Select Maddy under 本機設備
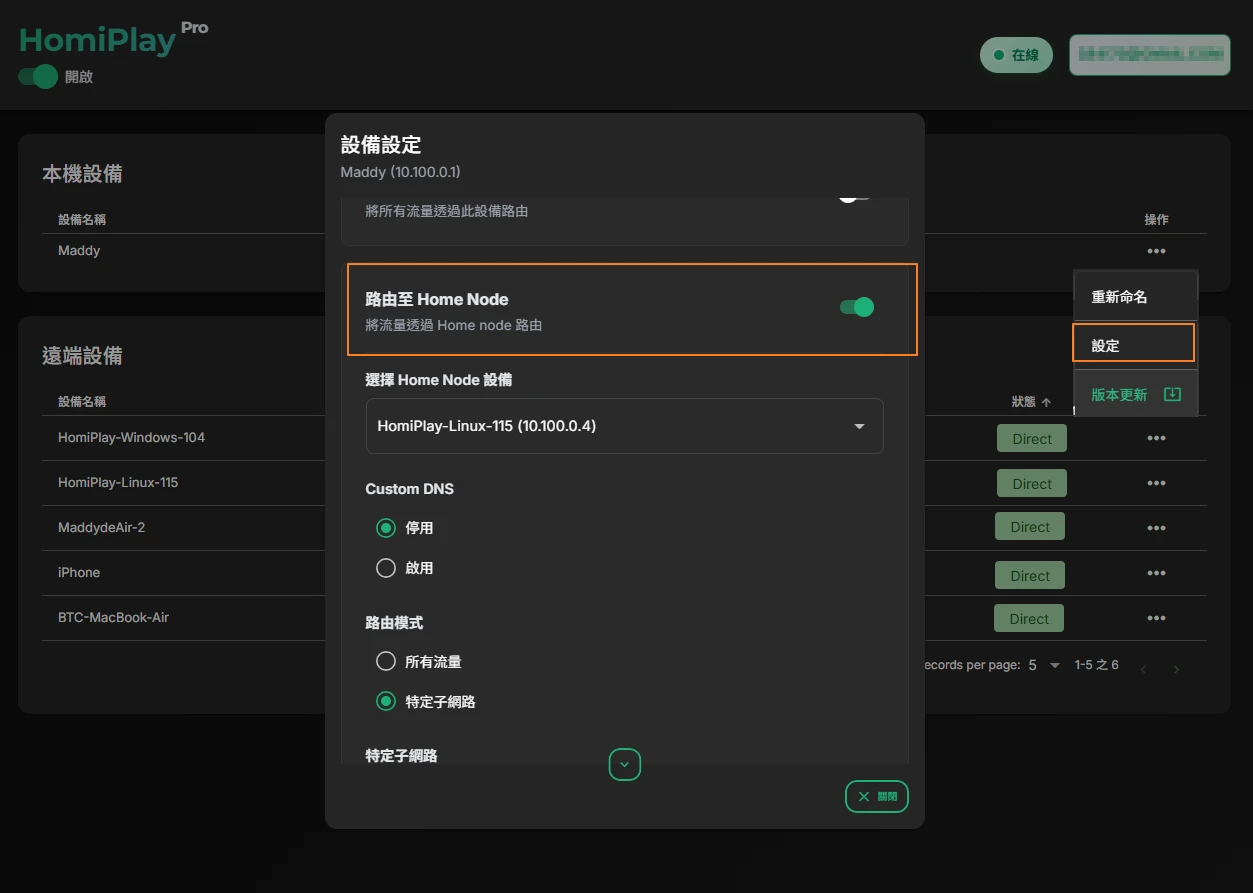 79,250
